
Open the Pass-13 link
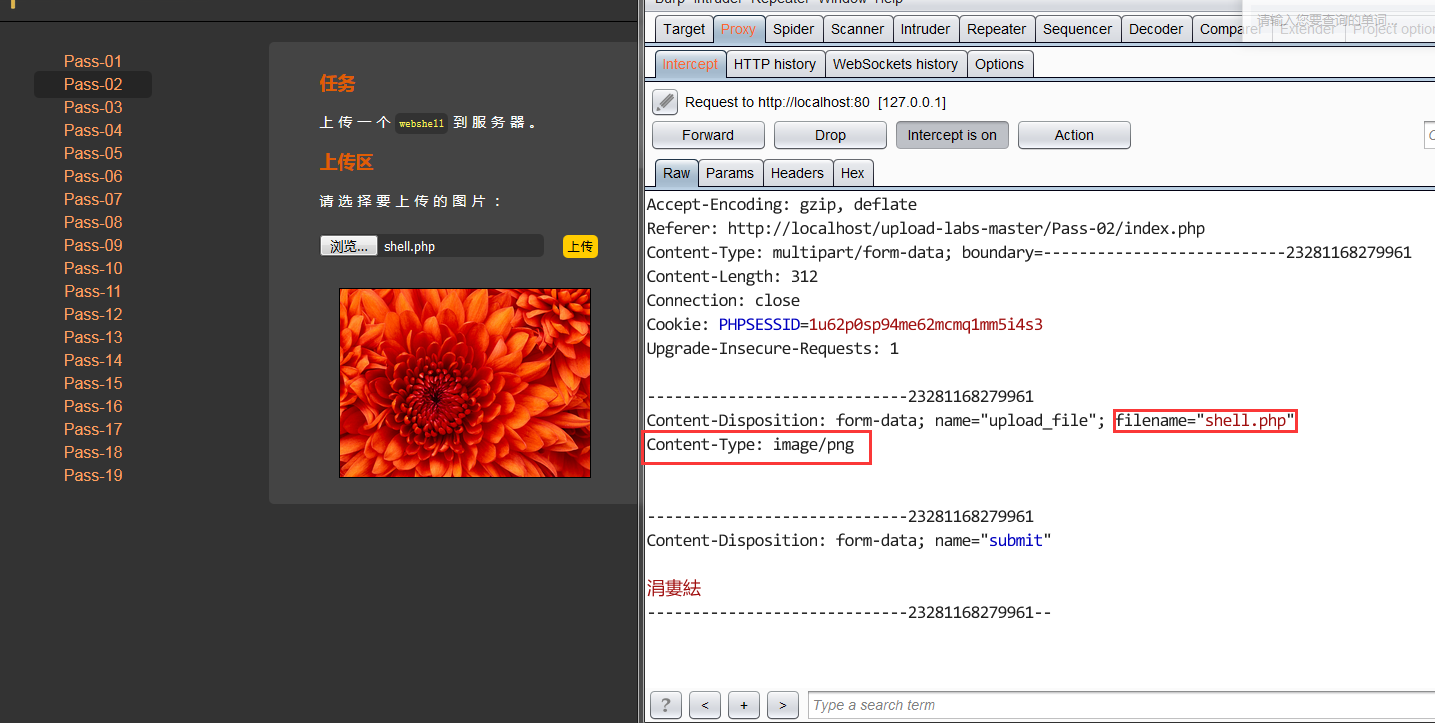pos(93,337)
